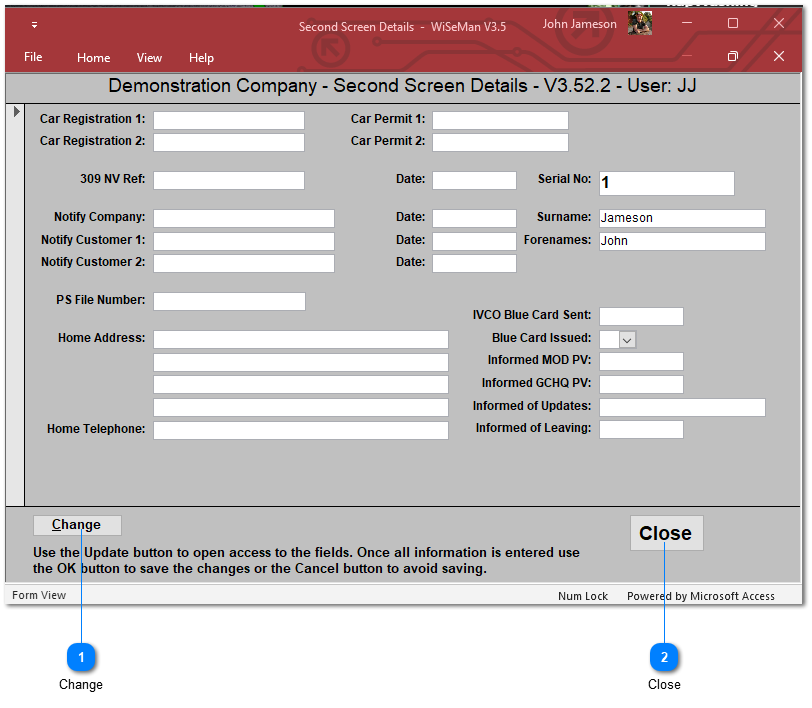Select the Surname field containing Jameson
The height and width of the screenshot is (708, 812).
[681, 218]
